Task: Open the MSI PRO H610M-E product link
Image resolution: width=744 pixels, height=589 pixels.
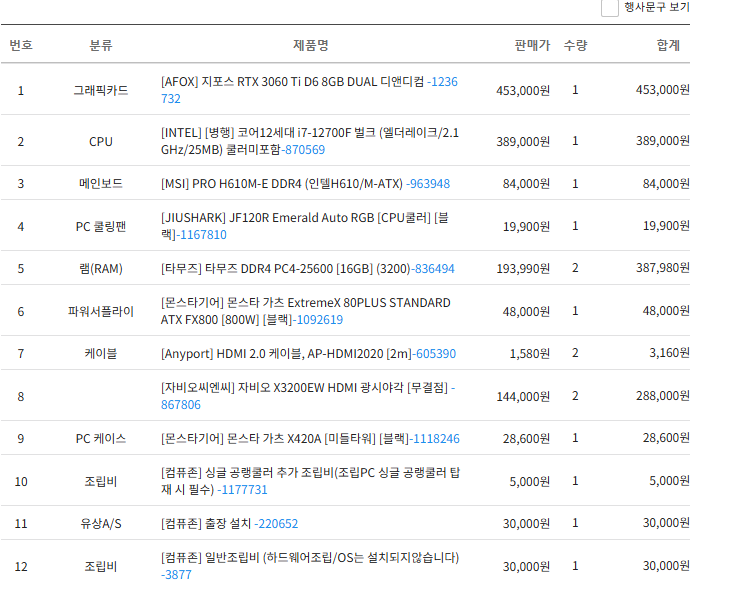Action: point(306,184)
